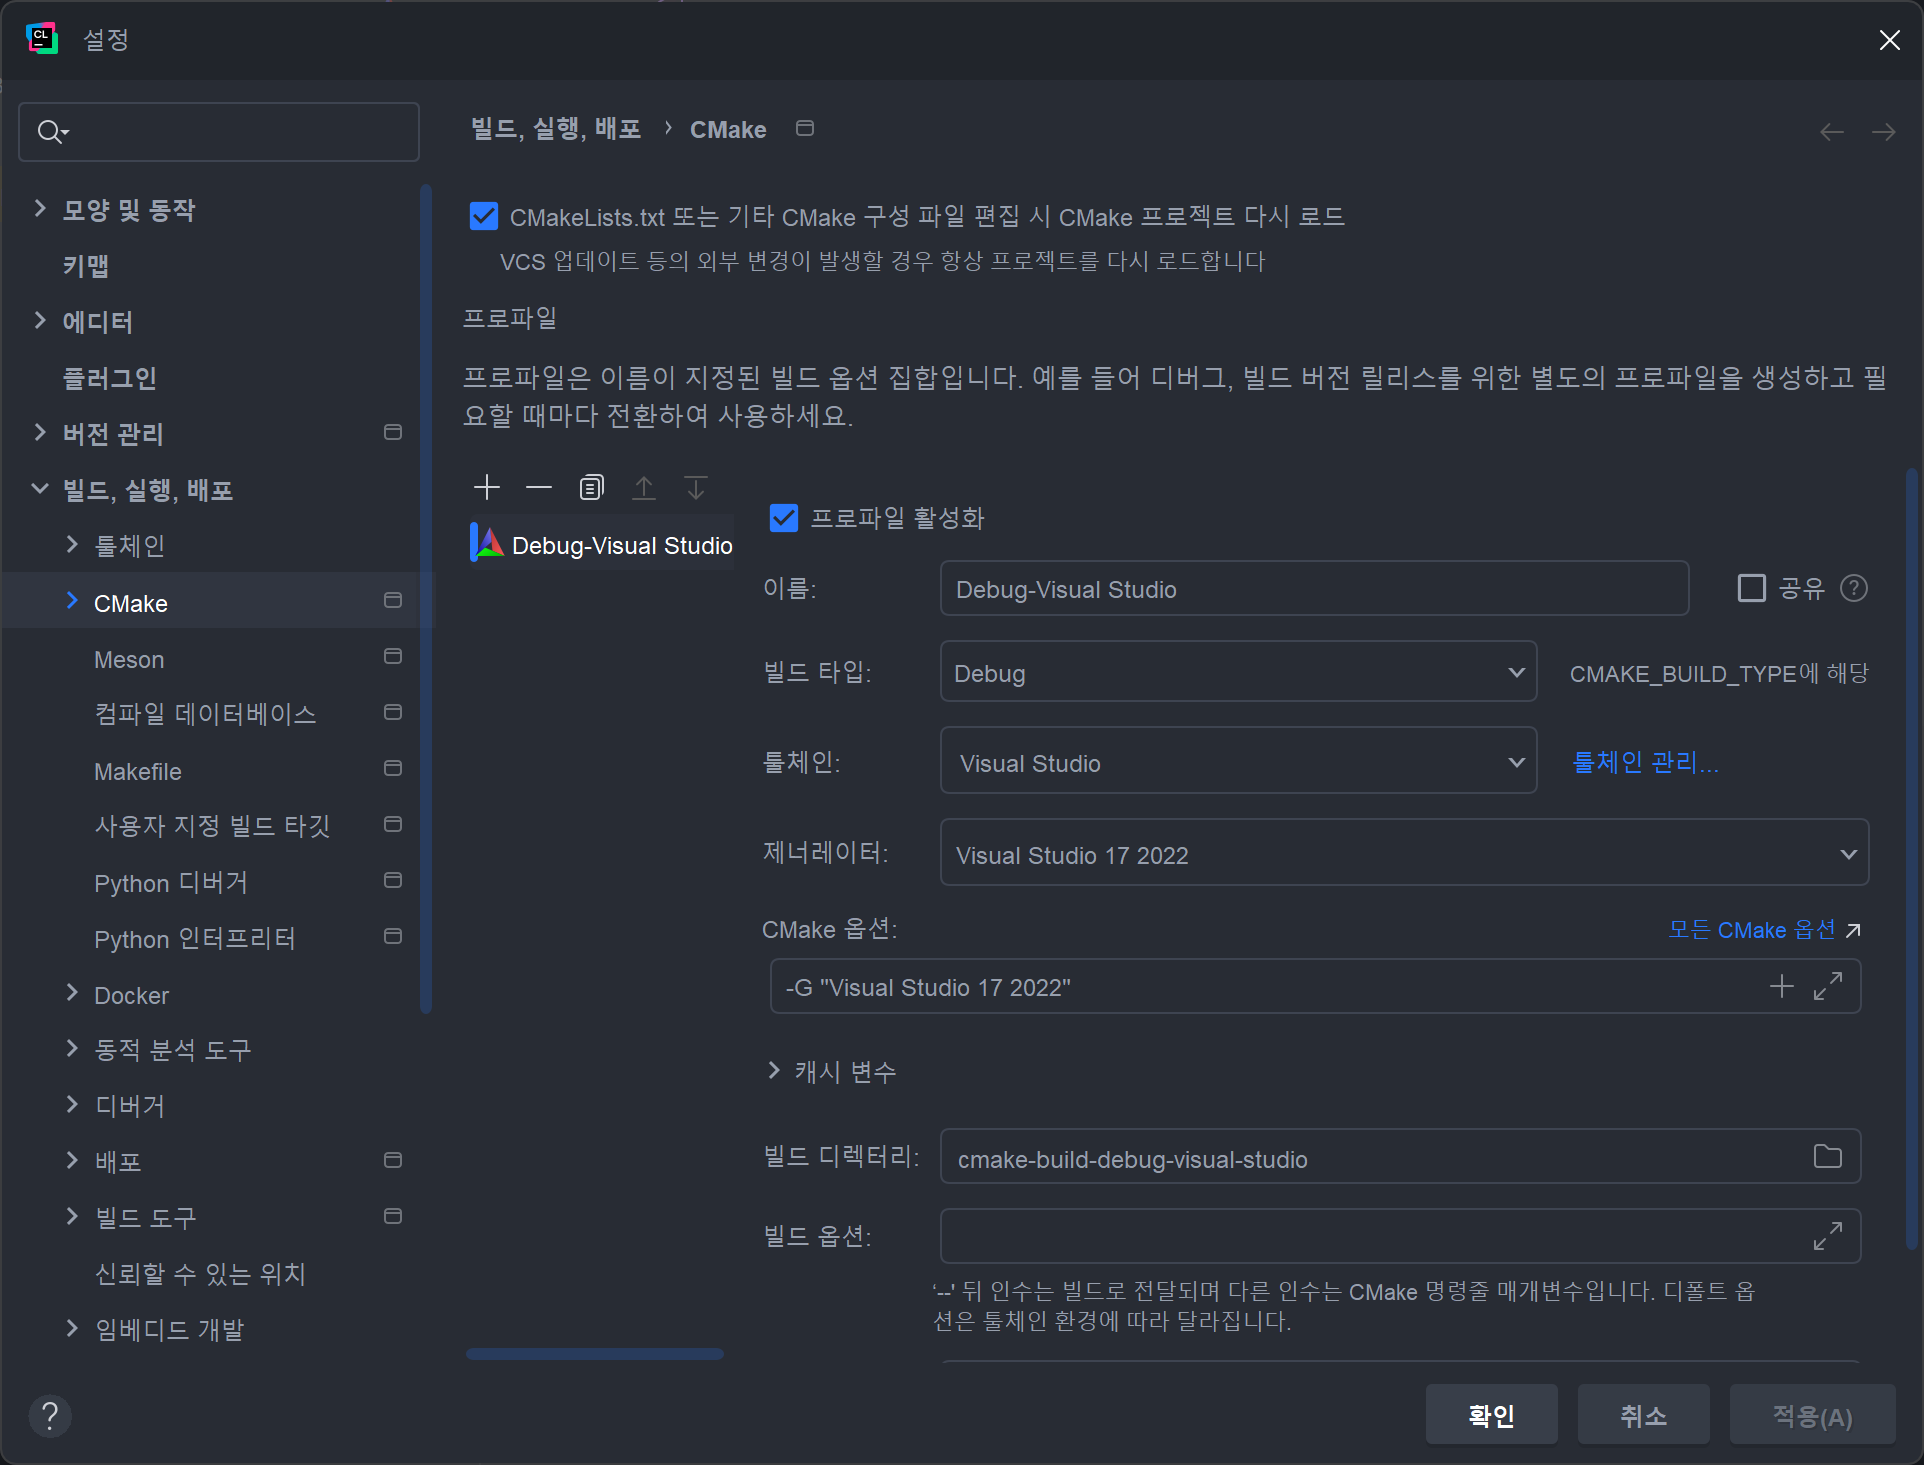Screen dimensions: 1924x1465
Task: Toggle reload CMake project on edit checkbox
Action: point(484,216)
